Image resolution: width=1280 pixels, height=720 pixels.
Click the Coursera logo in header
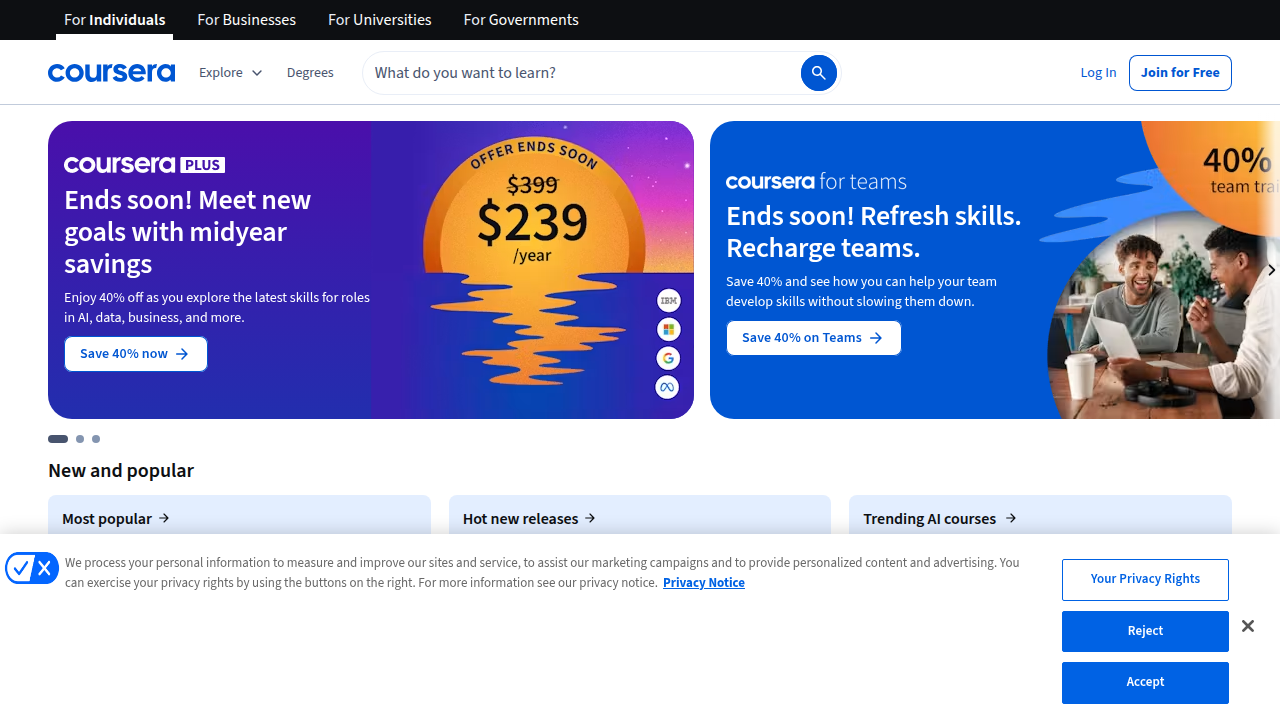111,73
